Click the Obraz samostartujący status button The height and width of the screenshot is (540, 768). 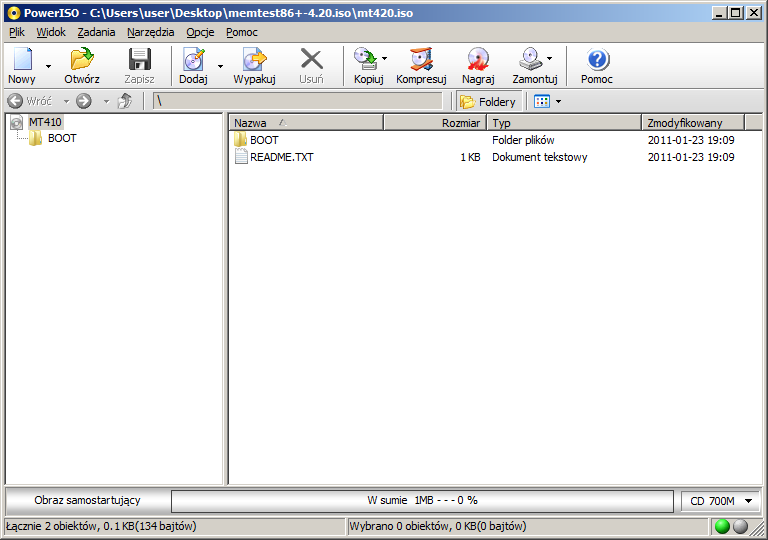(x=87, y=500)
